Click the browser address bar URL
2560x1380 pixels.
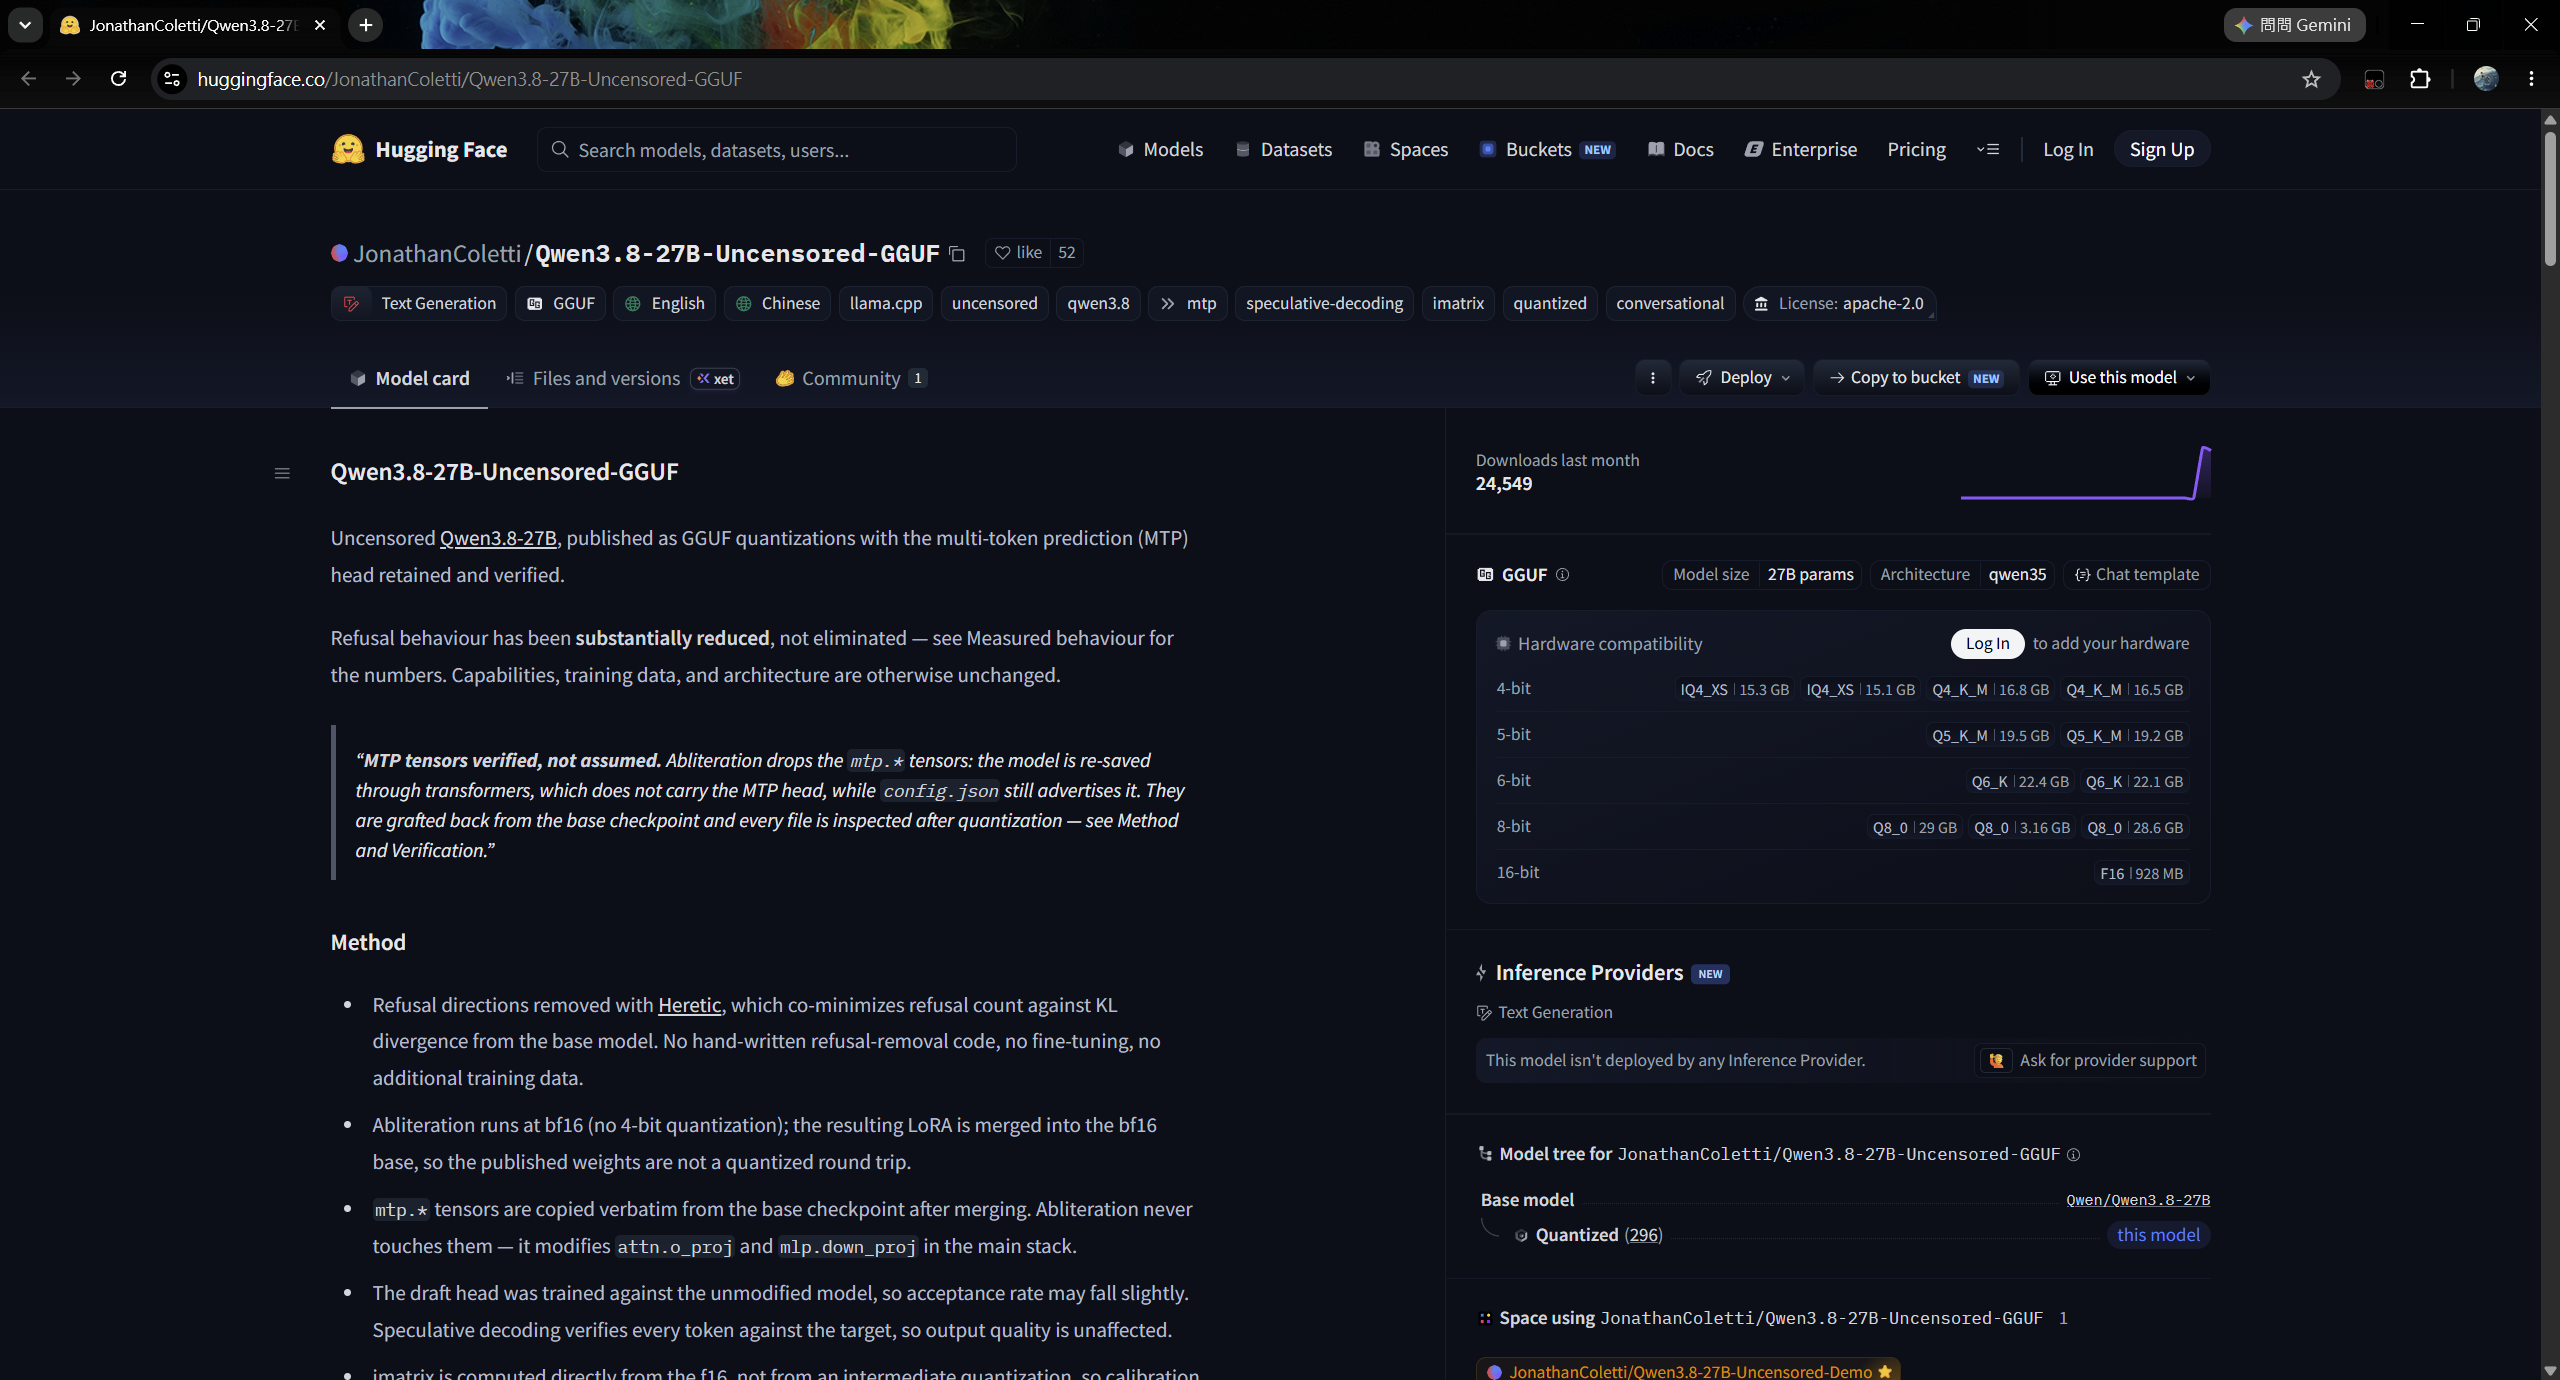pyautogui.click(x=469, y=79)
